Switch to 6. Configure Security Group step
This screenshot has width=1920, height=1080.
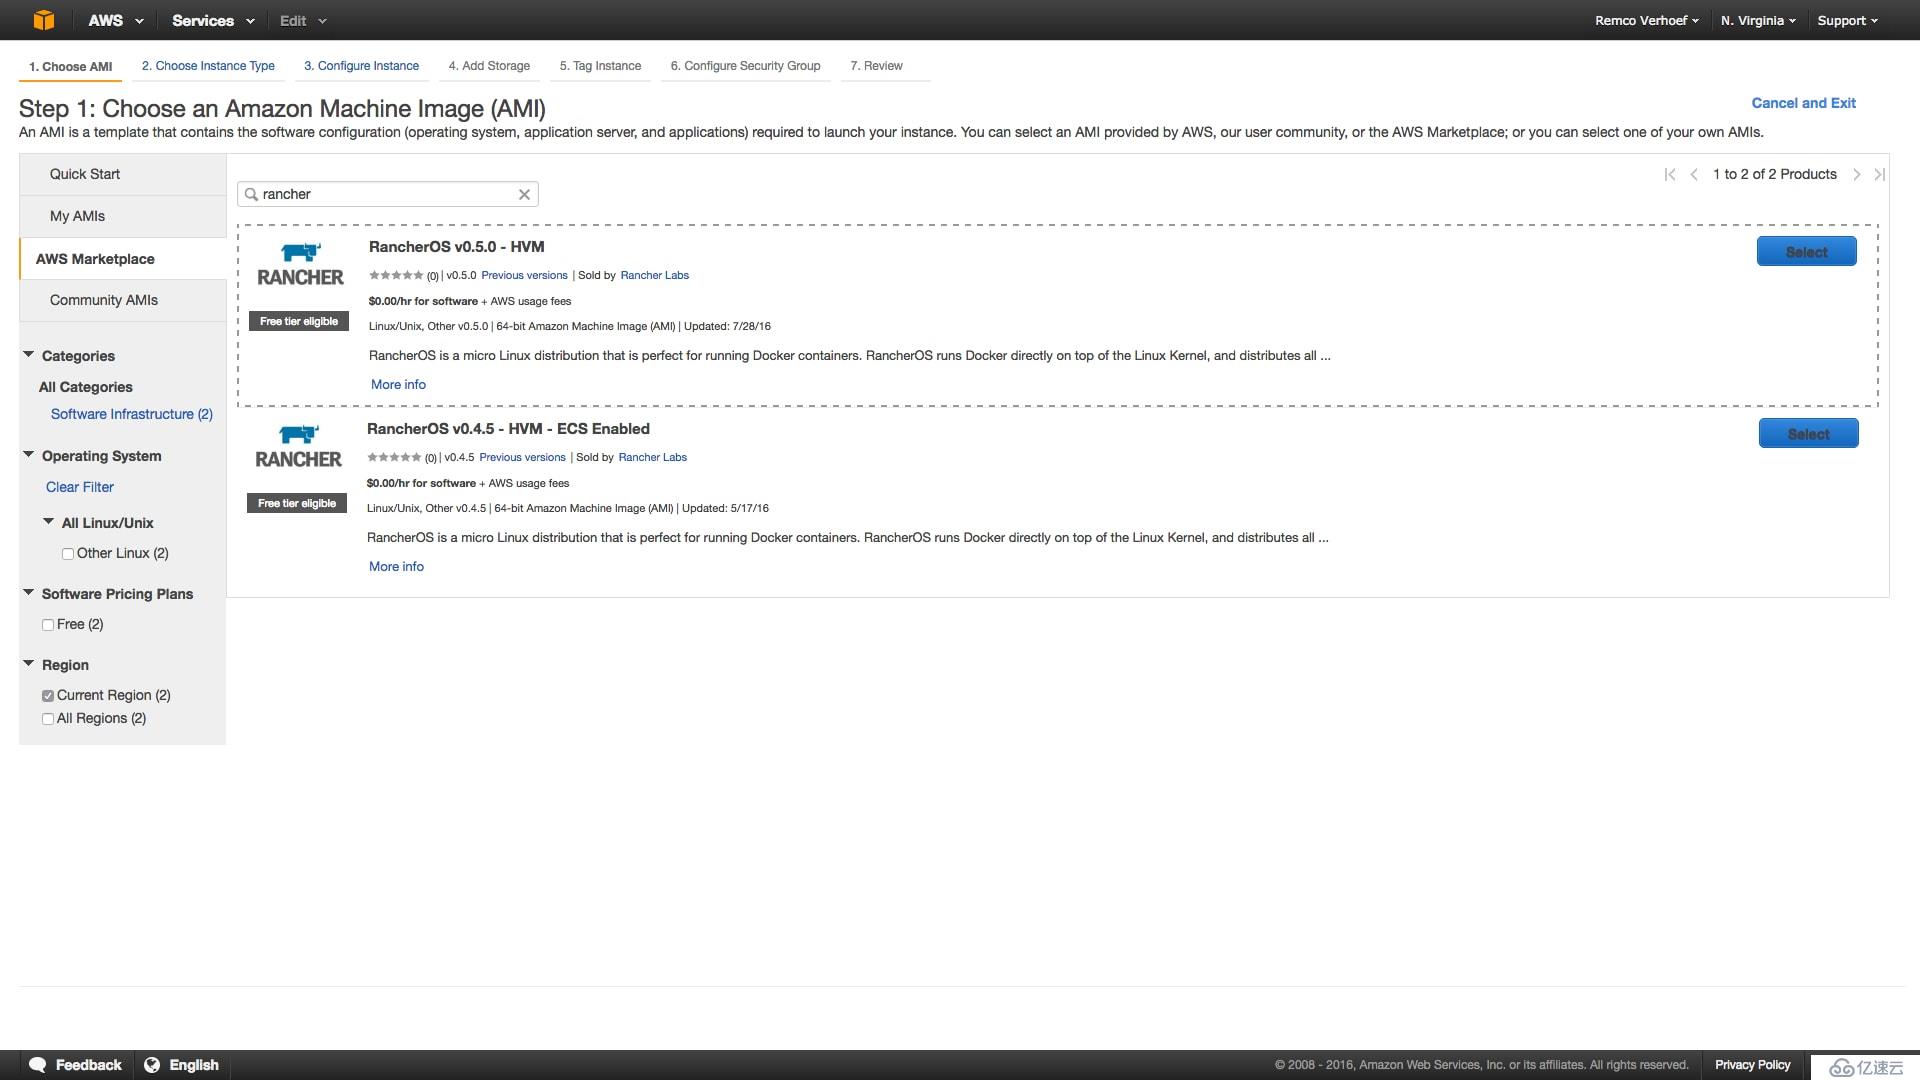click(x=745, y=66)
